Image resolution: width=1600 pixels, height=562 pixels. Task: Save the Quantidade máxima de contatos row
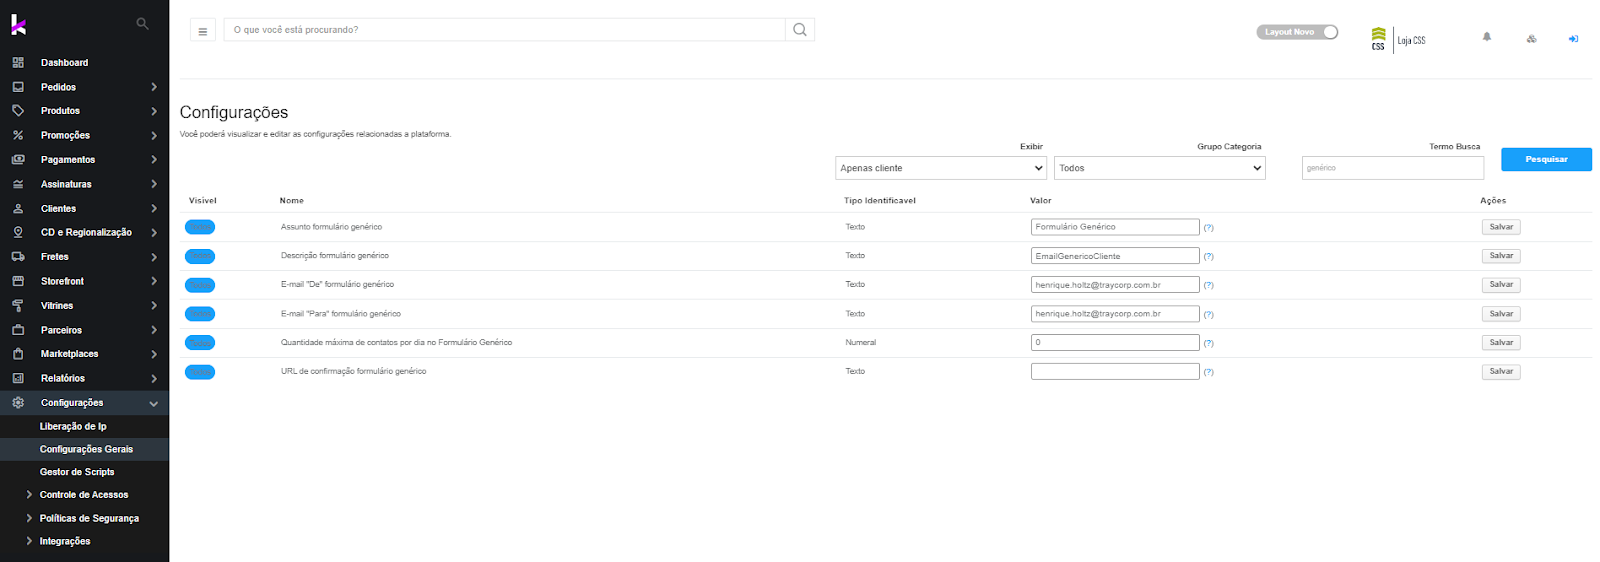click(1501, 343)
